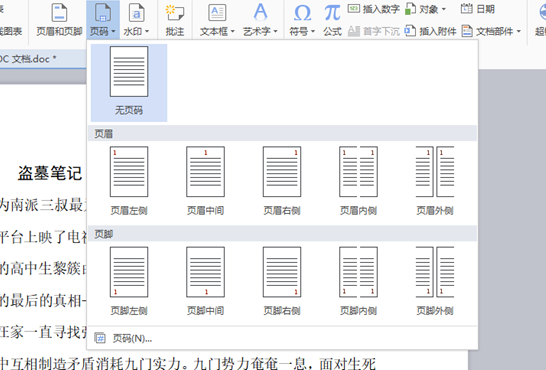Screen dimensions: 546x370
Task: Open the 页码 page number dropdown
Action: pyautogui.click(x=103, y=20)
